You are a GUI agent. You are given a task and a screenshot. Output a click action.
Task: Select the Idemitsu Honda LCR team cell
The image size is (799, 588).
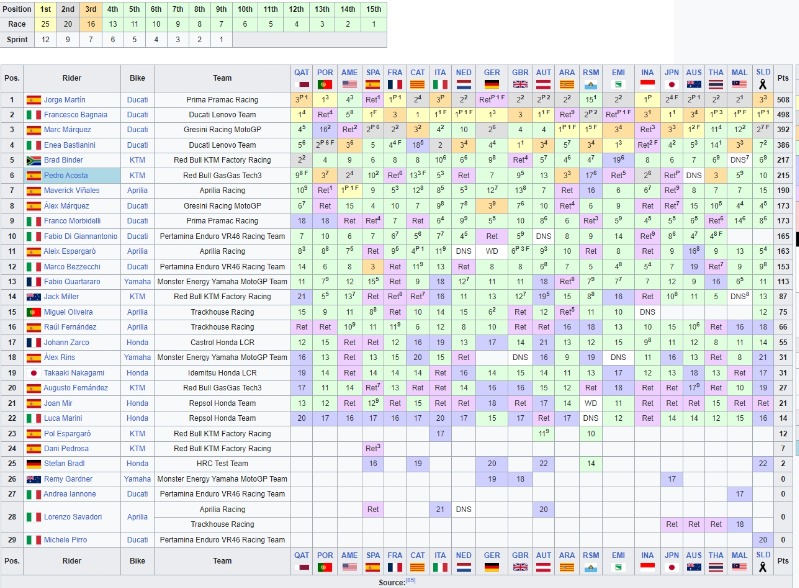click(x=222, y=373)
